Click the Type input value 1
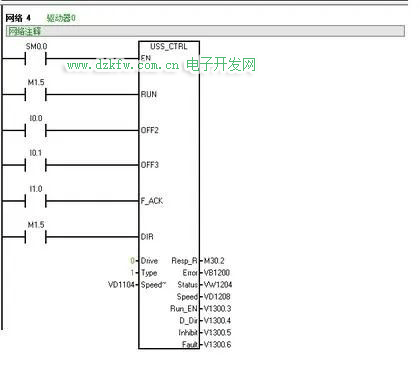 [132, 273]
